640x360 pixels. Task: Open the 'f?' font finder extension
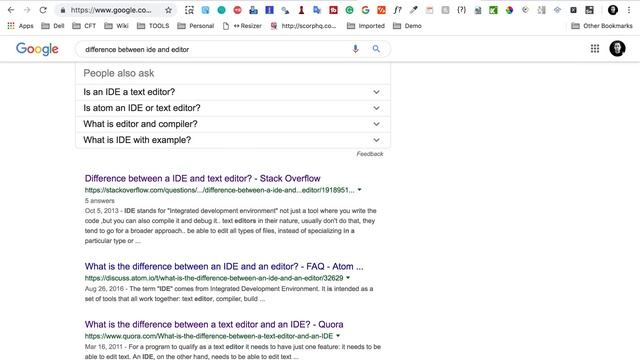click(398, 10)
